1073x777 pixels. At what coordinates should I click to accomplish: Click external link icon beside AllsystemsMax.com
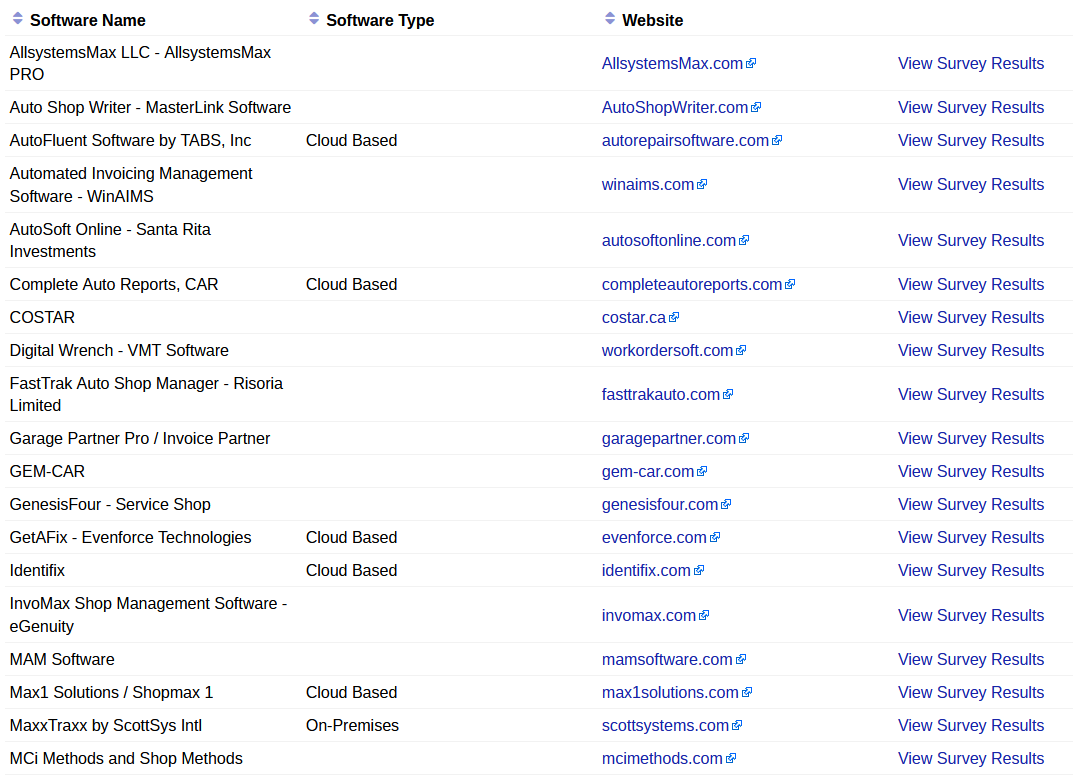pyautogui.click(x=751, y=63)
